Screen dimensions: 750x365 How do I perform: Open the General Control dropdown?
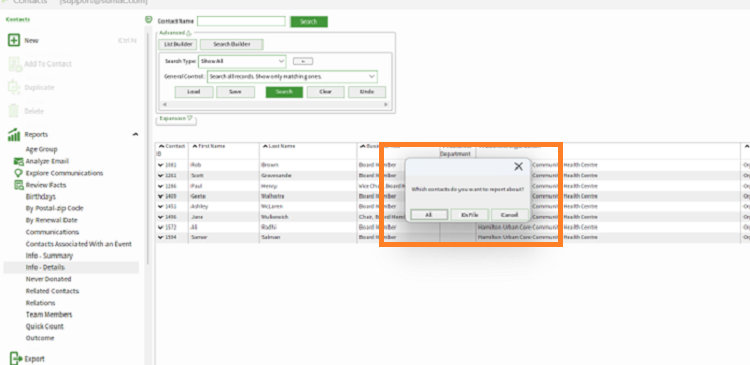tap(372, 77)
